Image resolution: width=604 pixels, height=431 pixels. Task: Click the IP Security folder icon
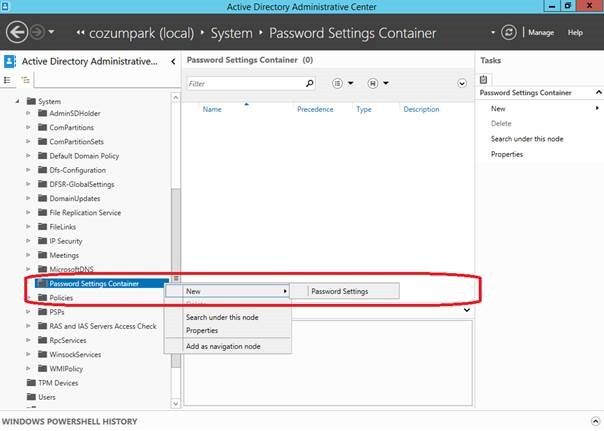pyautogui.click(x=42, y=241)
